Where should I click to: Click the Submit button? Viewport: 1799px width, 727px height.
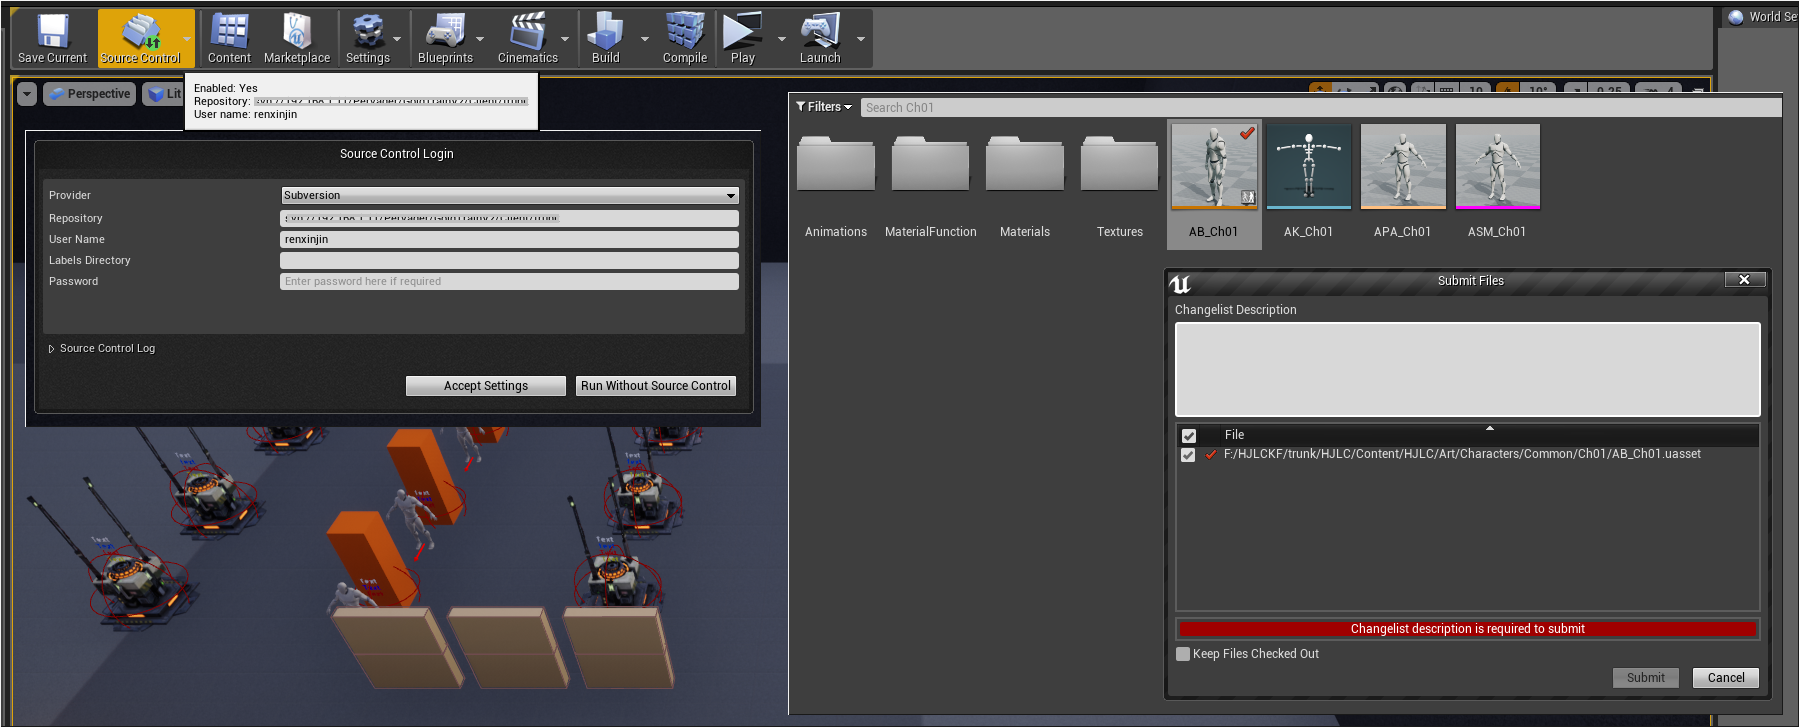1646,678
